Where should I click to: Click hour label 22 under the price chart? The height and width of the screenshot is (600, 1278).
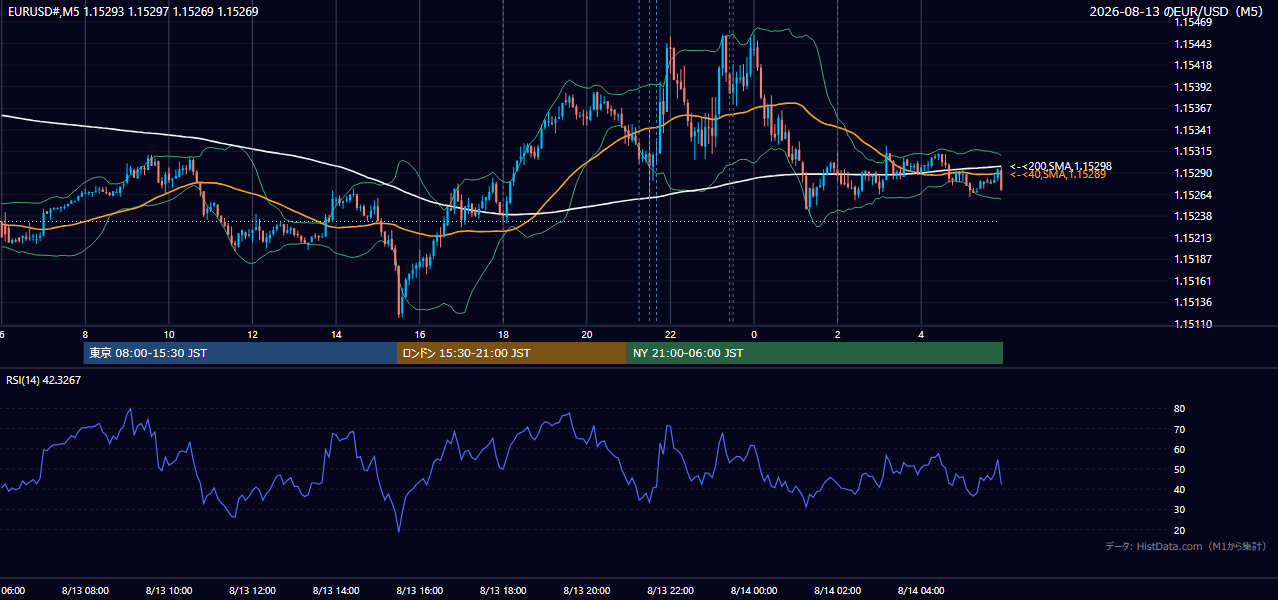pyautogui.click(x=670, y=334)
